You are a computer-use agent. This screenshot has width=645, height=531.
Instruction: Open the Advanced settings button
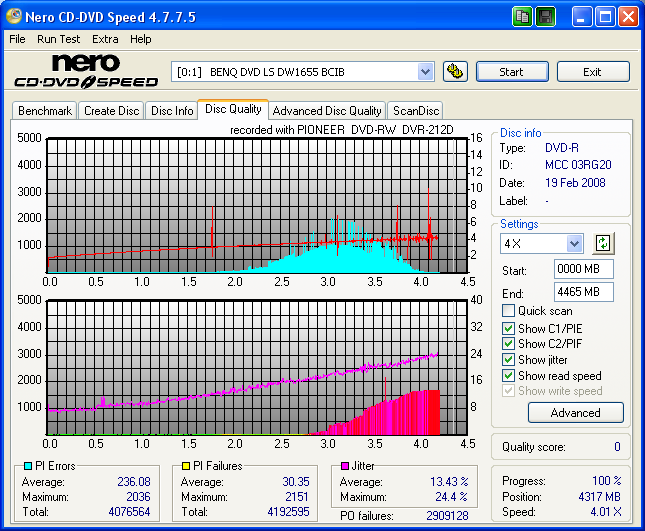pos(575,413)
